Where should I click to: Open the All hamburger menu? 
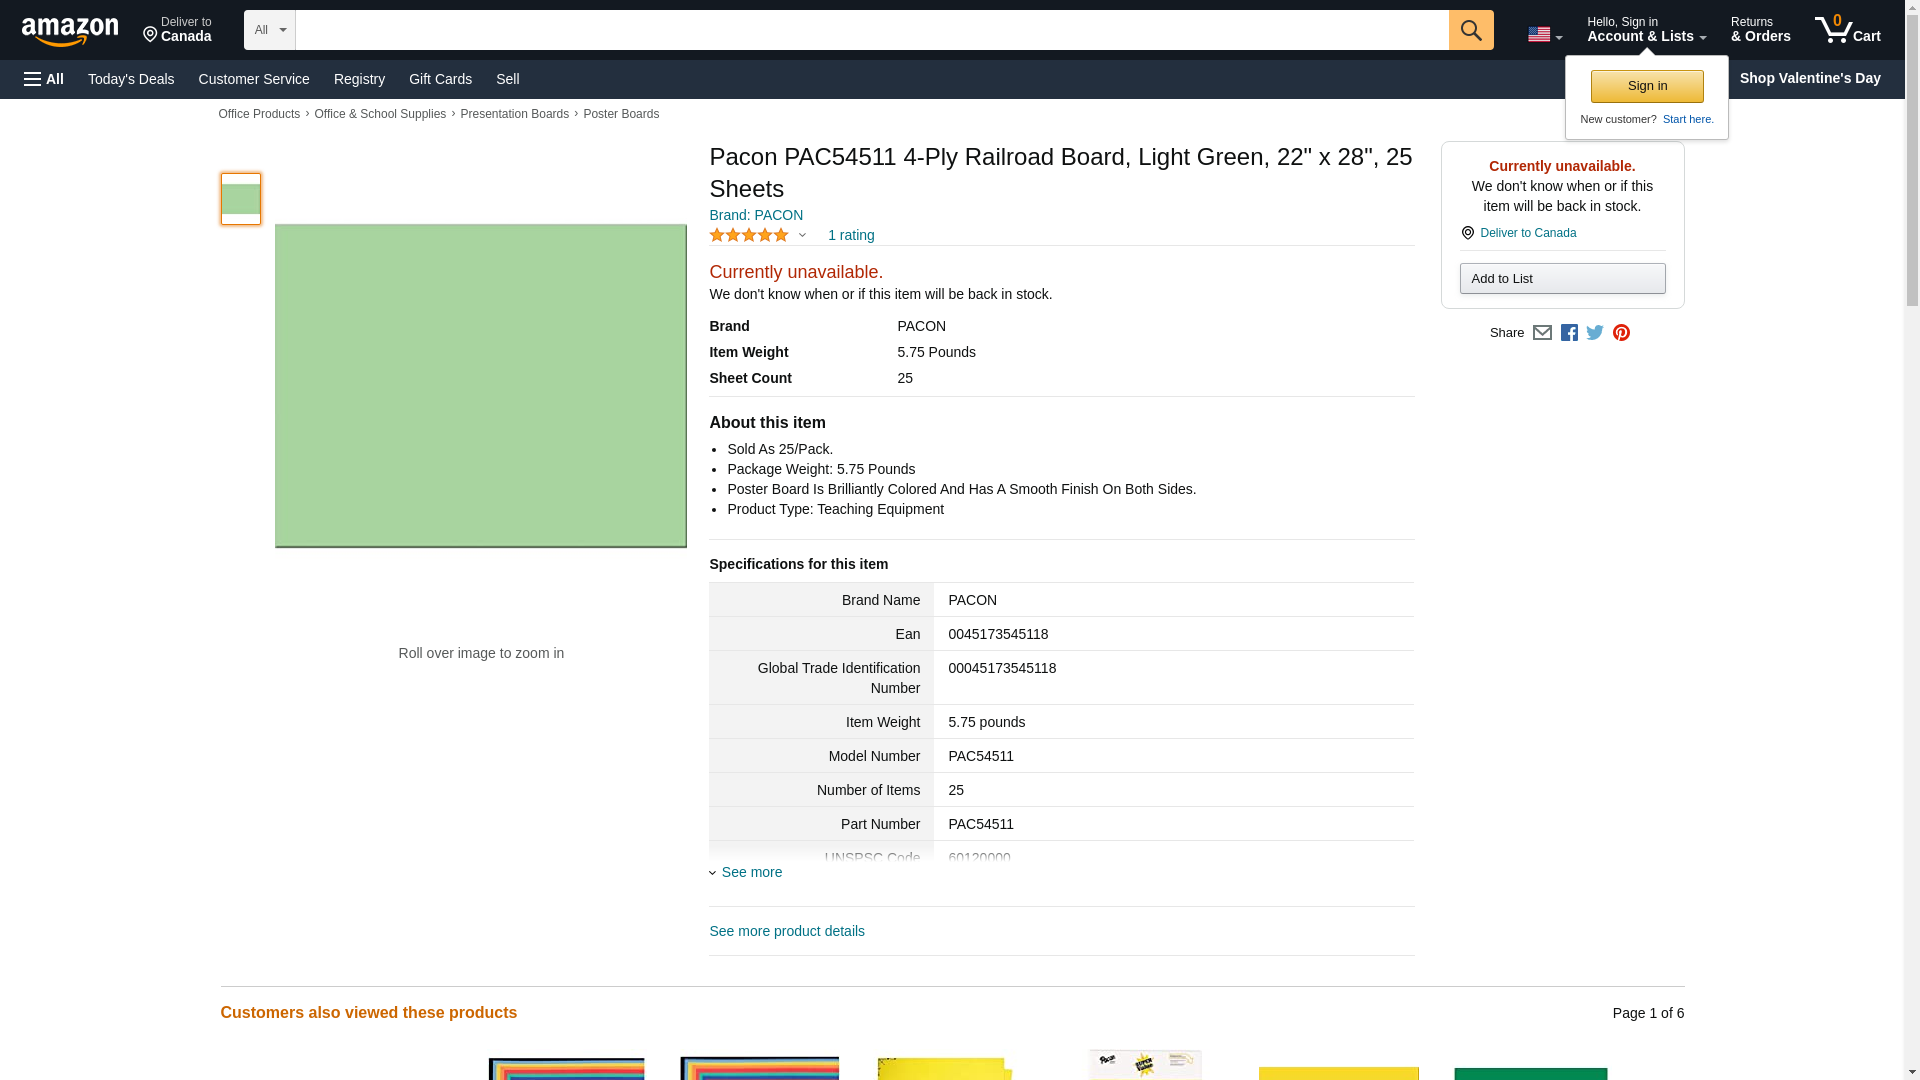[44, 79]
